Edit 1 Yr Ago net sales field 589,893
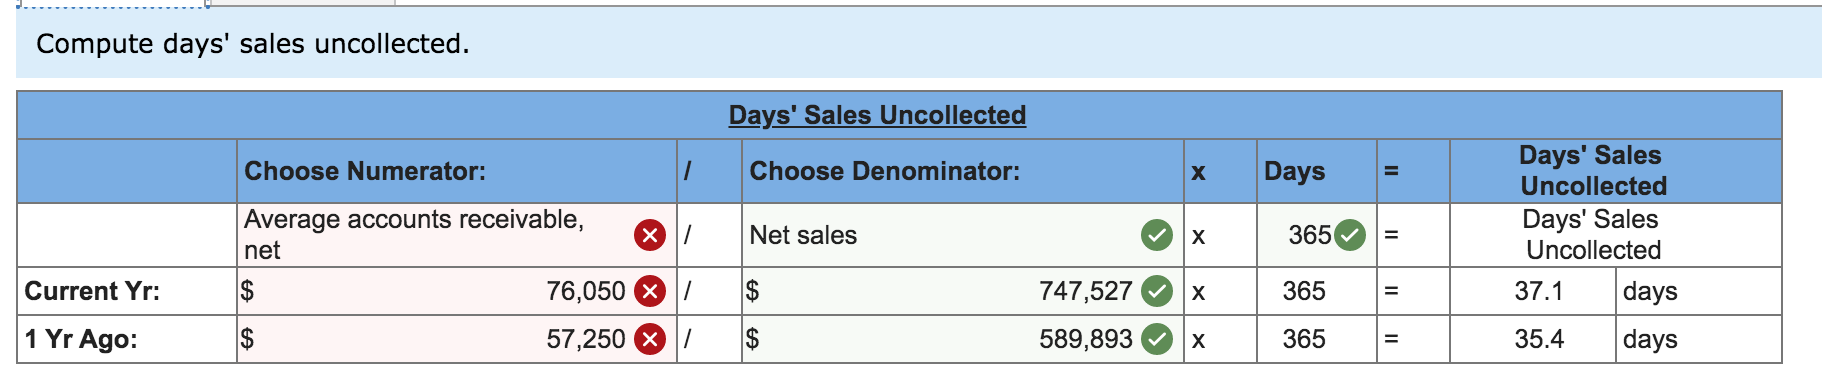 [x=962, y=339]
